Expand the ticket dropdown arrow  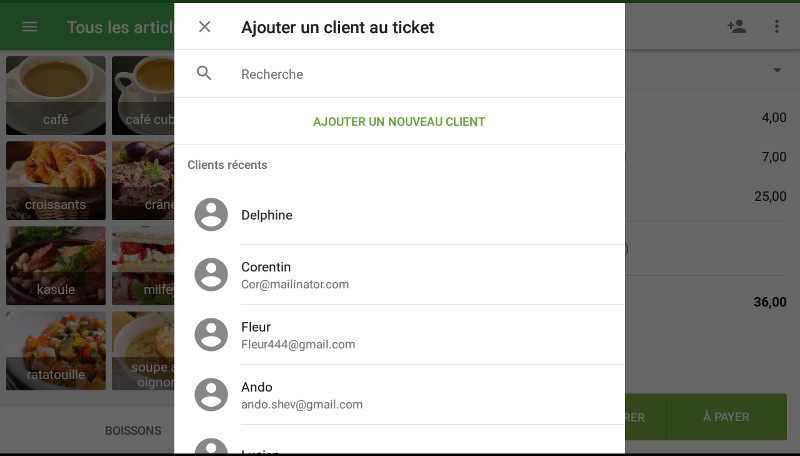(777, 70)
